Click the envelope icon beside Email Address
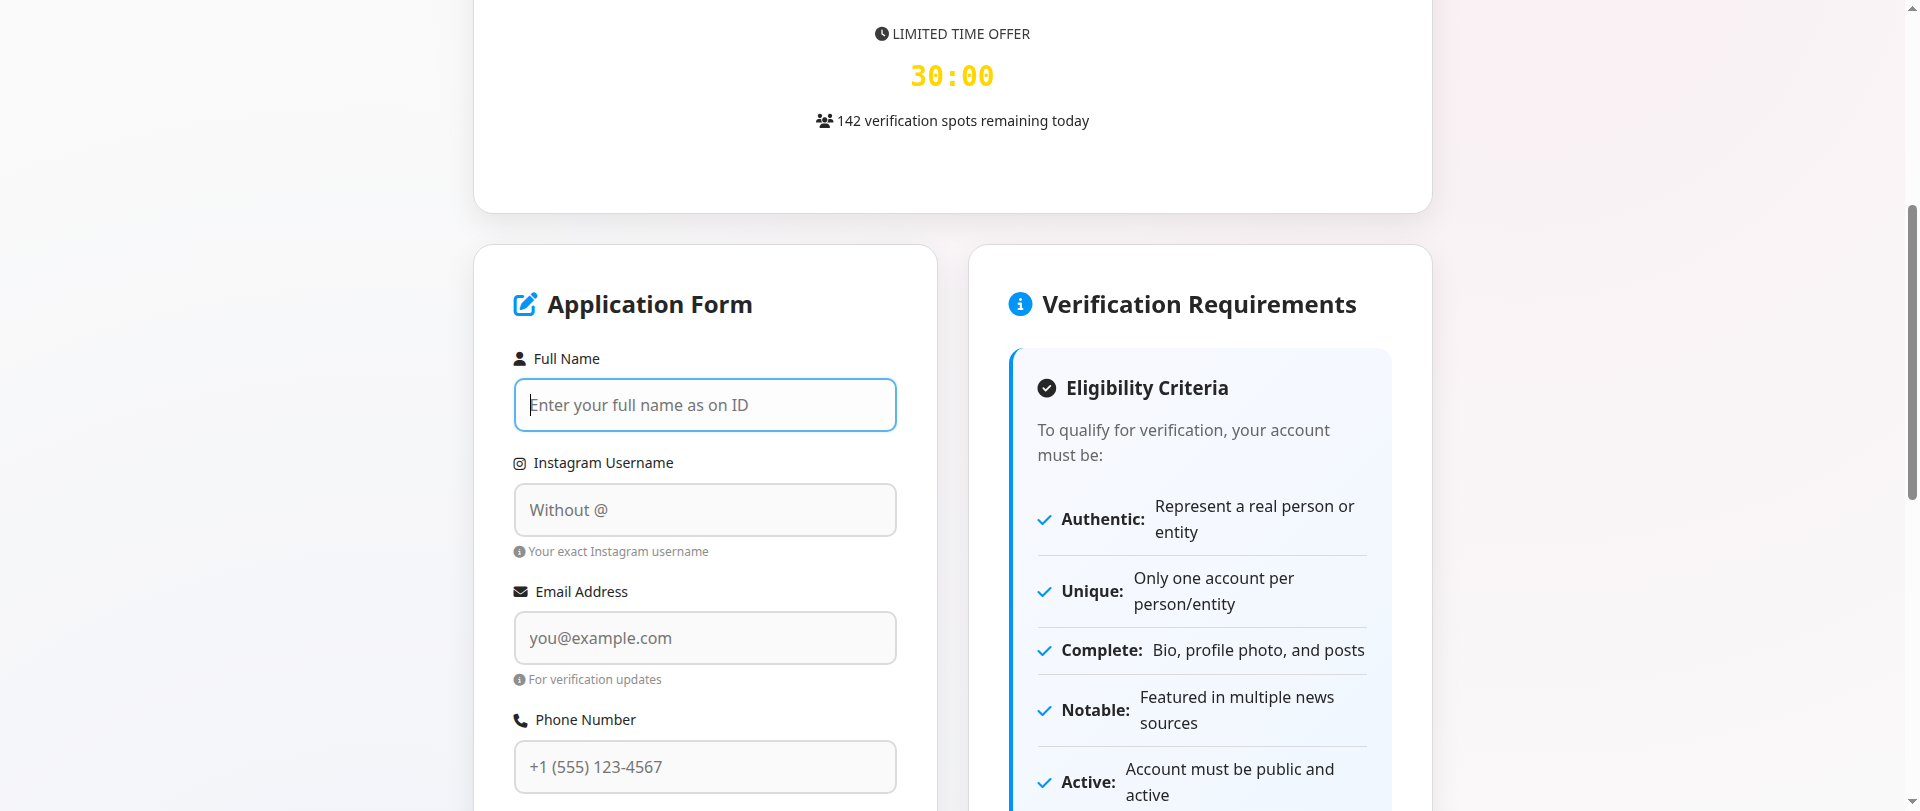Viewport: 1920px width, 811px height. (x=520, y=592)
